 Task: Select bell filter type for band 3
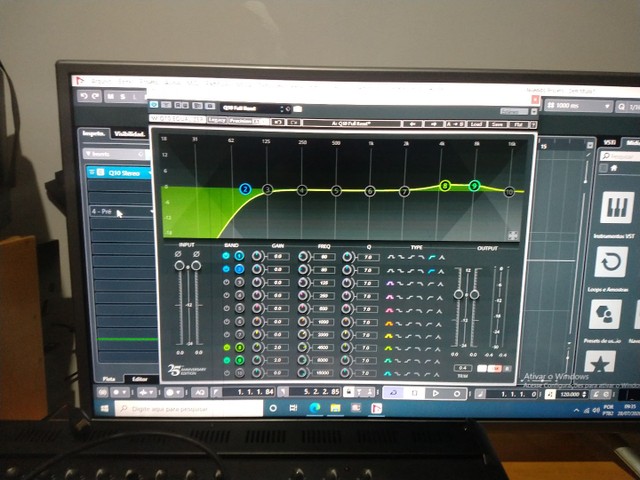390,283
